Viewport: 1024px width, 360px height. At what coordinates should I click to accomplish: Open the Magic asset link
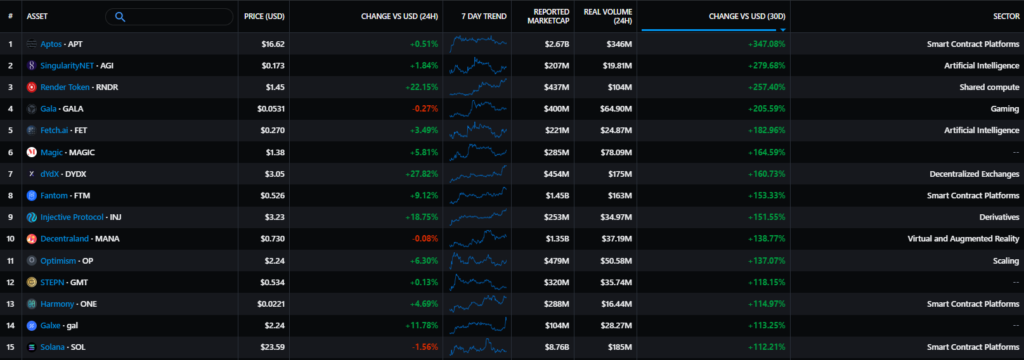pyautogui.click(x=52, y=152)
